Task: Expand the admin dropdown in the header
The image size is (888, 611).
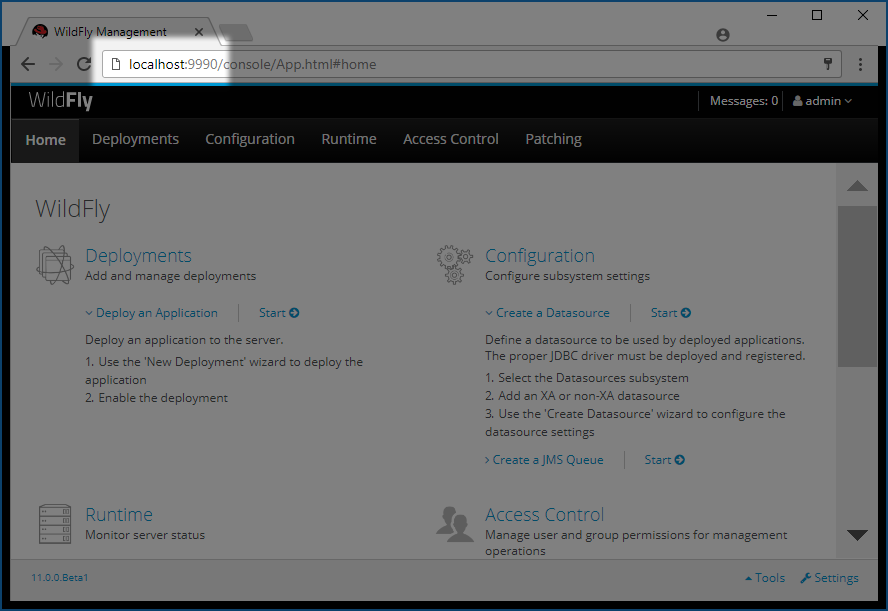Action: pos(822,100)
